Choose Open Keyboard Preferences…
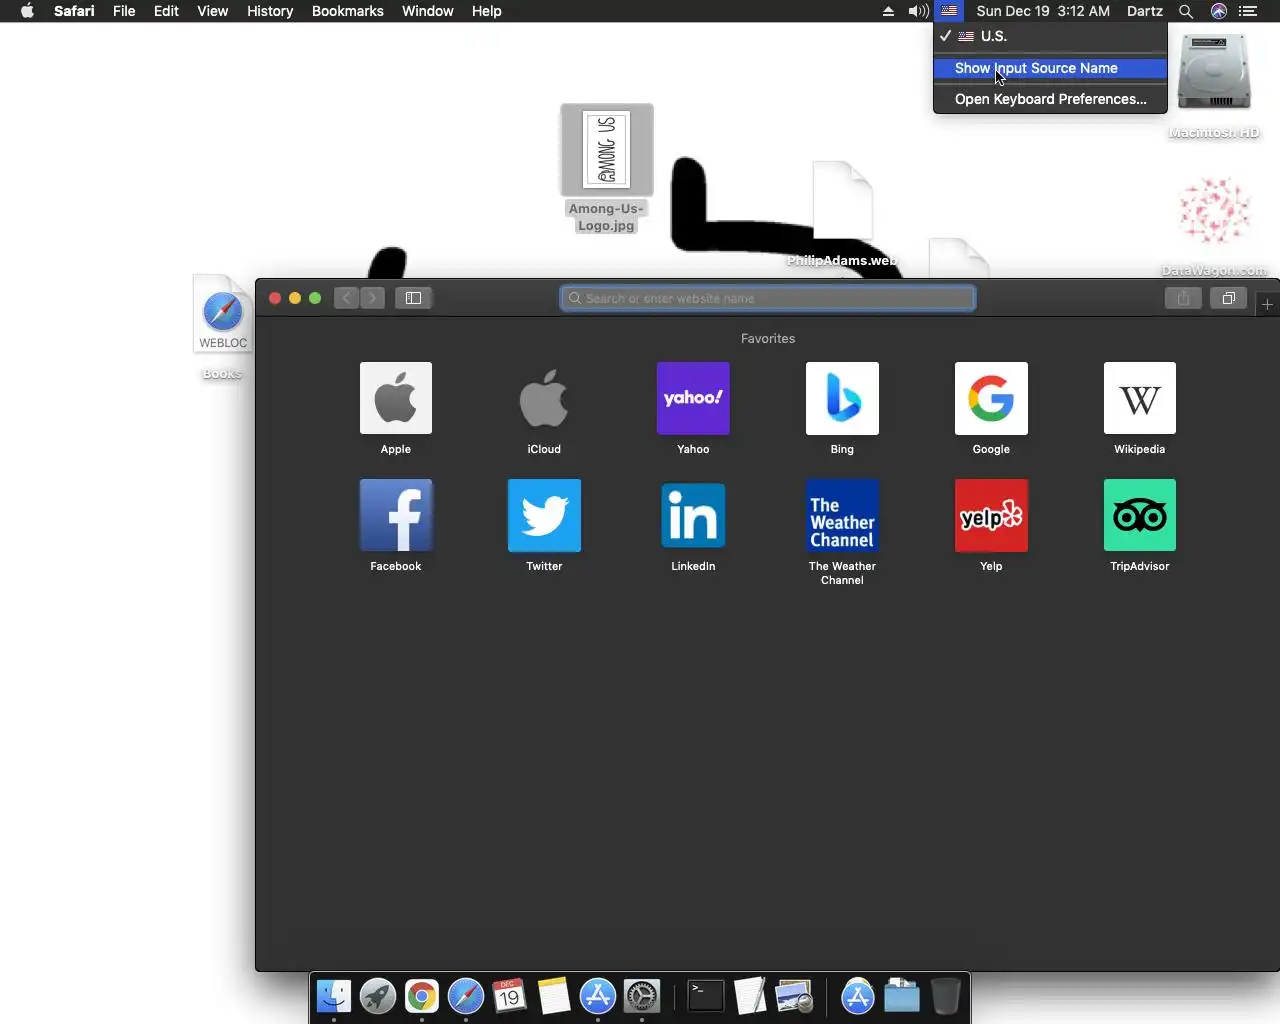Image resolution: width=1280 pixels, height=1024 pixels. (1050, 99)
